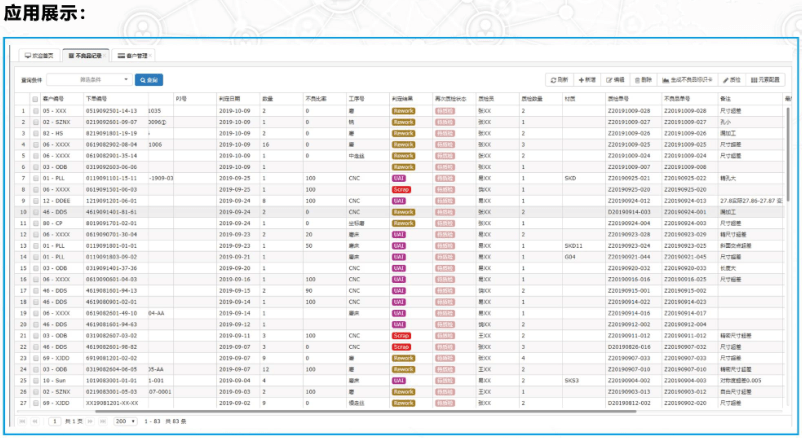Select row number 10 cell
Image resolution: width=802 pixels, height=438 pixels.
coord(23,212)
